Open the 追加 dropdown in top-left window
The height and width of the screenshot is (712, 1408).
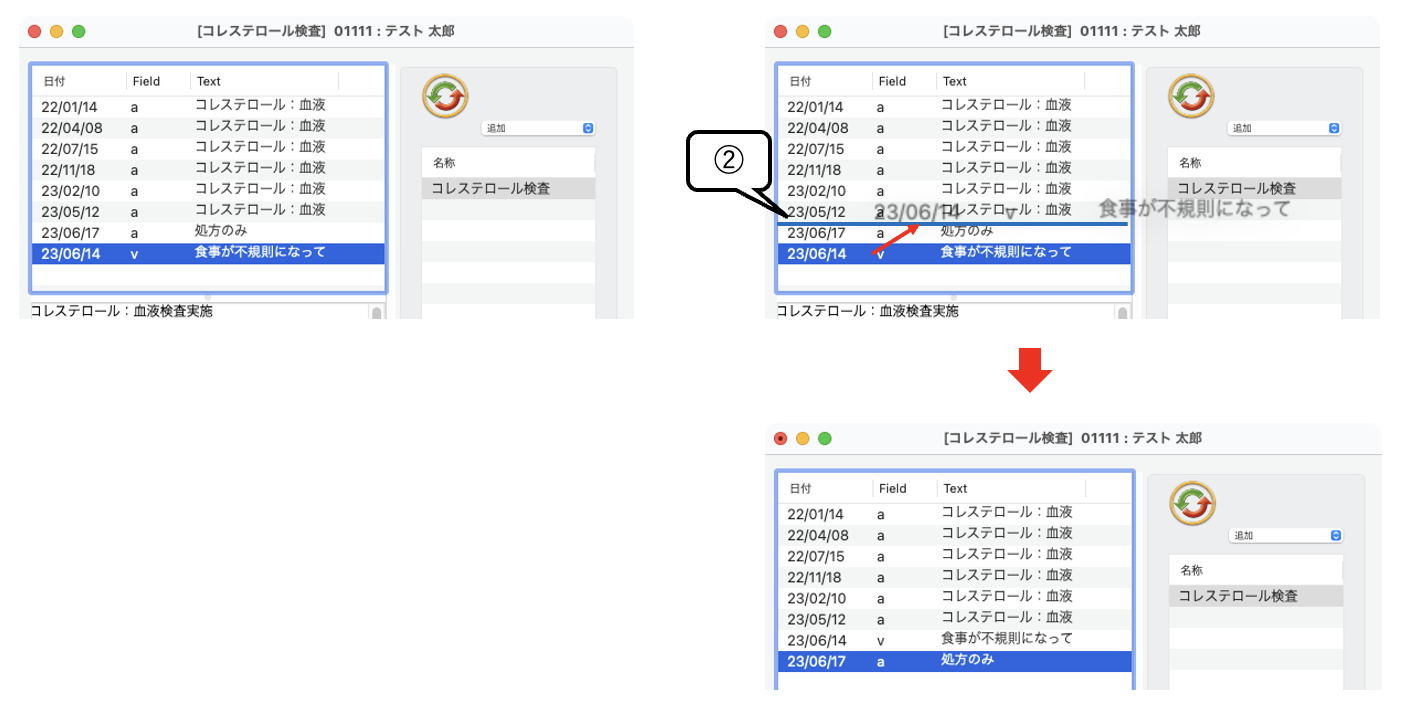(x=539, y=128)
